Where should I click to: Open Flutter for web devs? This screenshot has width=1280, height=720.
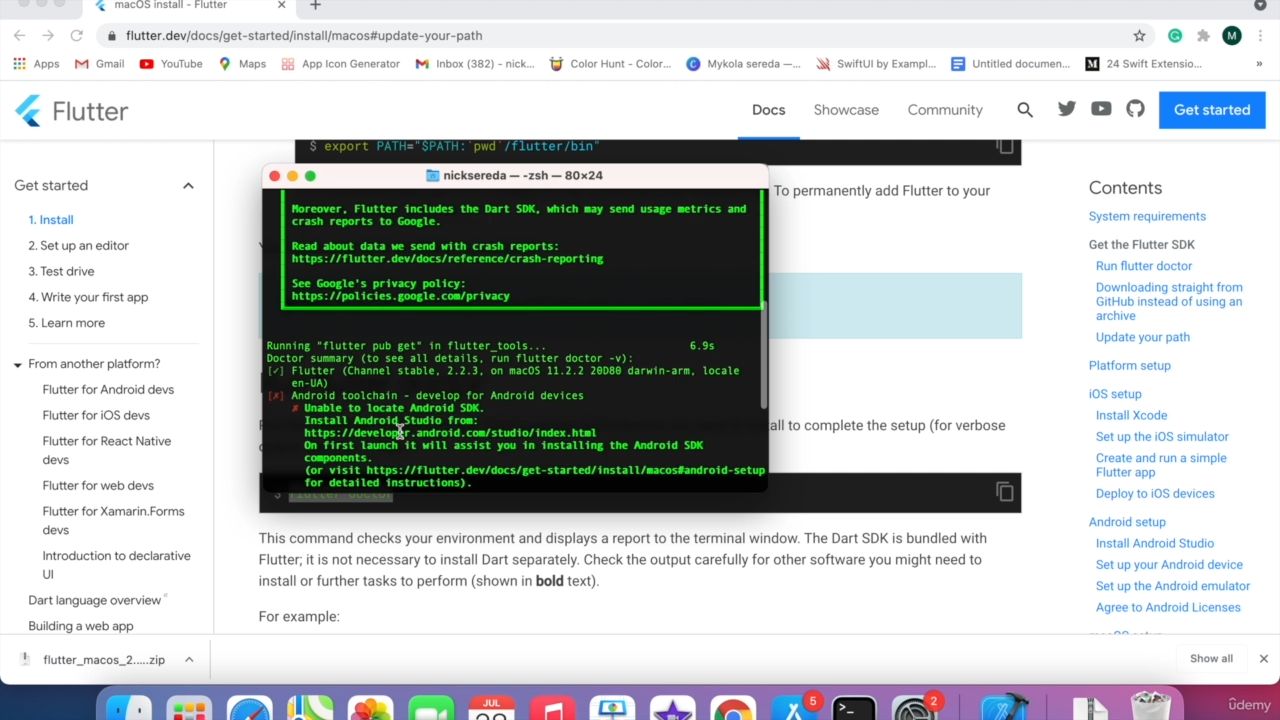pyautogui.click(x=98, y=486)
